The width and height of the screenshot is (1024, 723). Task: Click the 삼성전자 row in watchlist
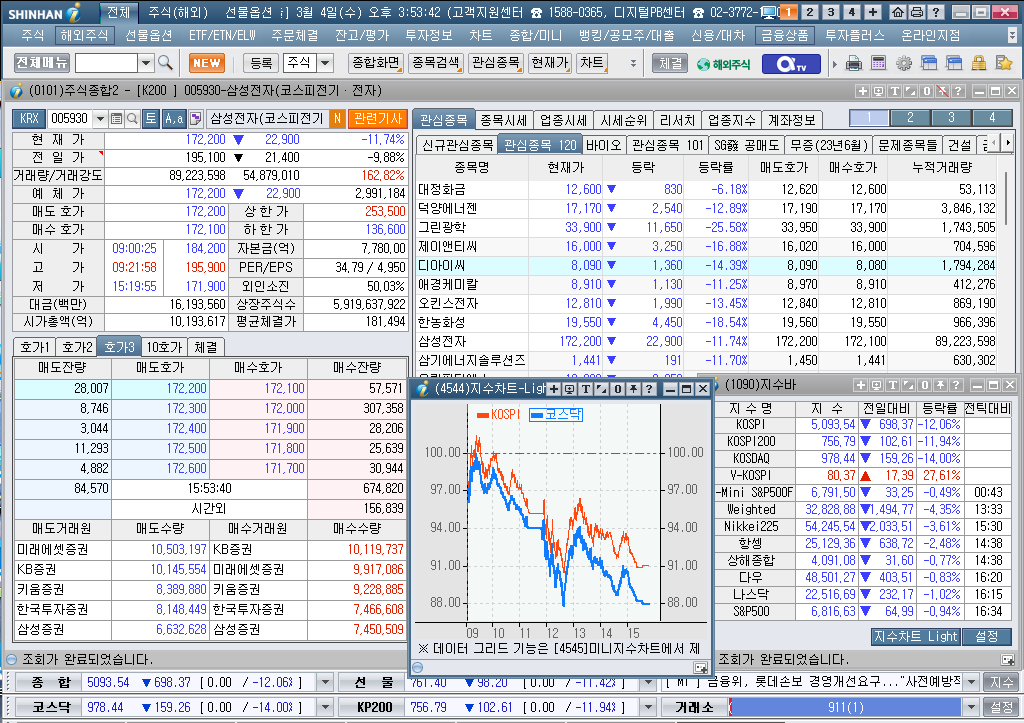tap(707, 342)
